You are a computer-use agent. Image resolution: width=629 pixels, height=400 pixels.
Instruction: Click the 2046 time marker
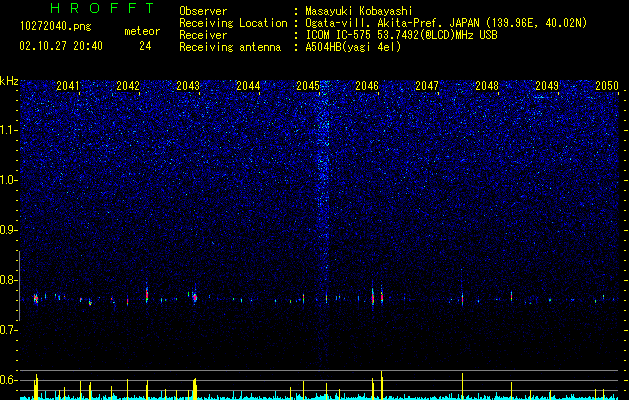(x=367, y=86)
